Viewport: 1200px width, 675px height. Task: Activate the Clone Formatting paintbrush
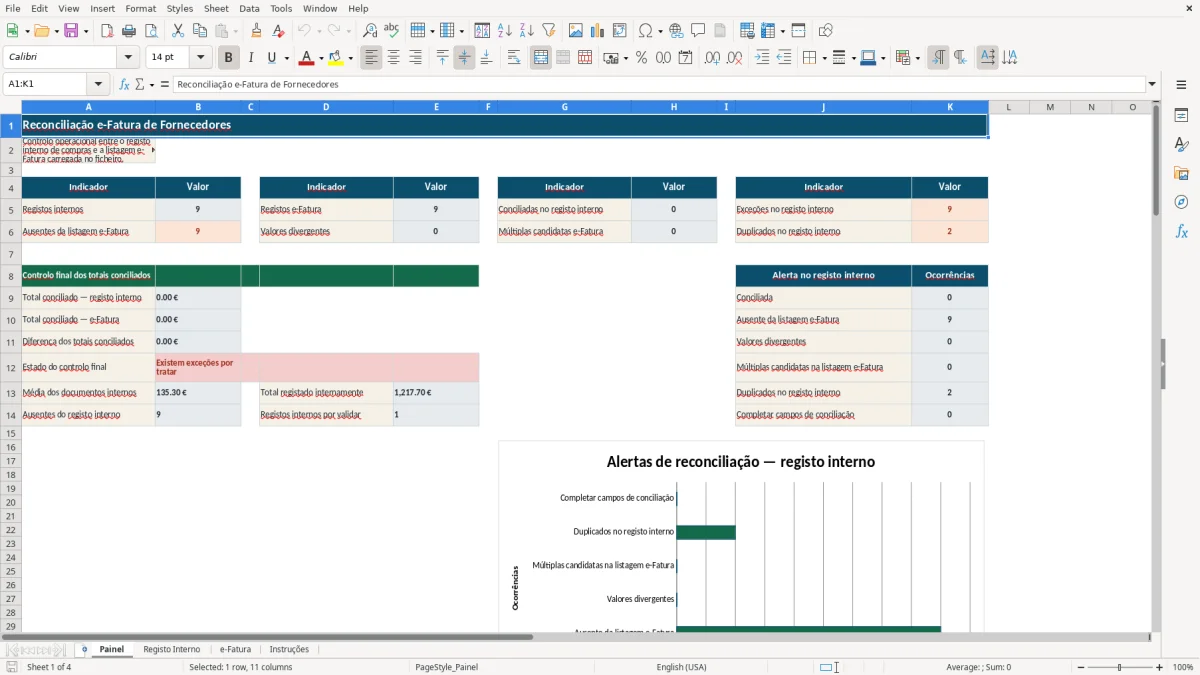[x=257, y=31]
